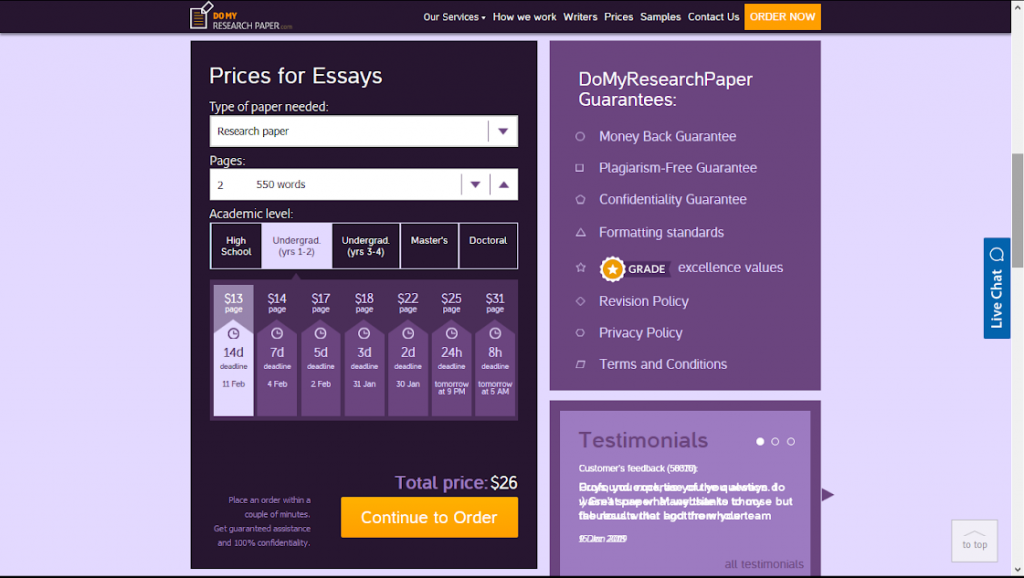Image resolution: width=1024 pixels, height=578 pixels.
Task: Decrease pages with the down arrow
Action: tap(475, 185)
